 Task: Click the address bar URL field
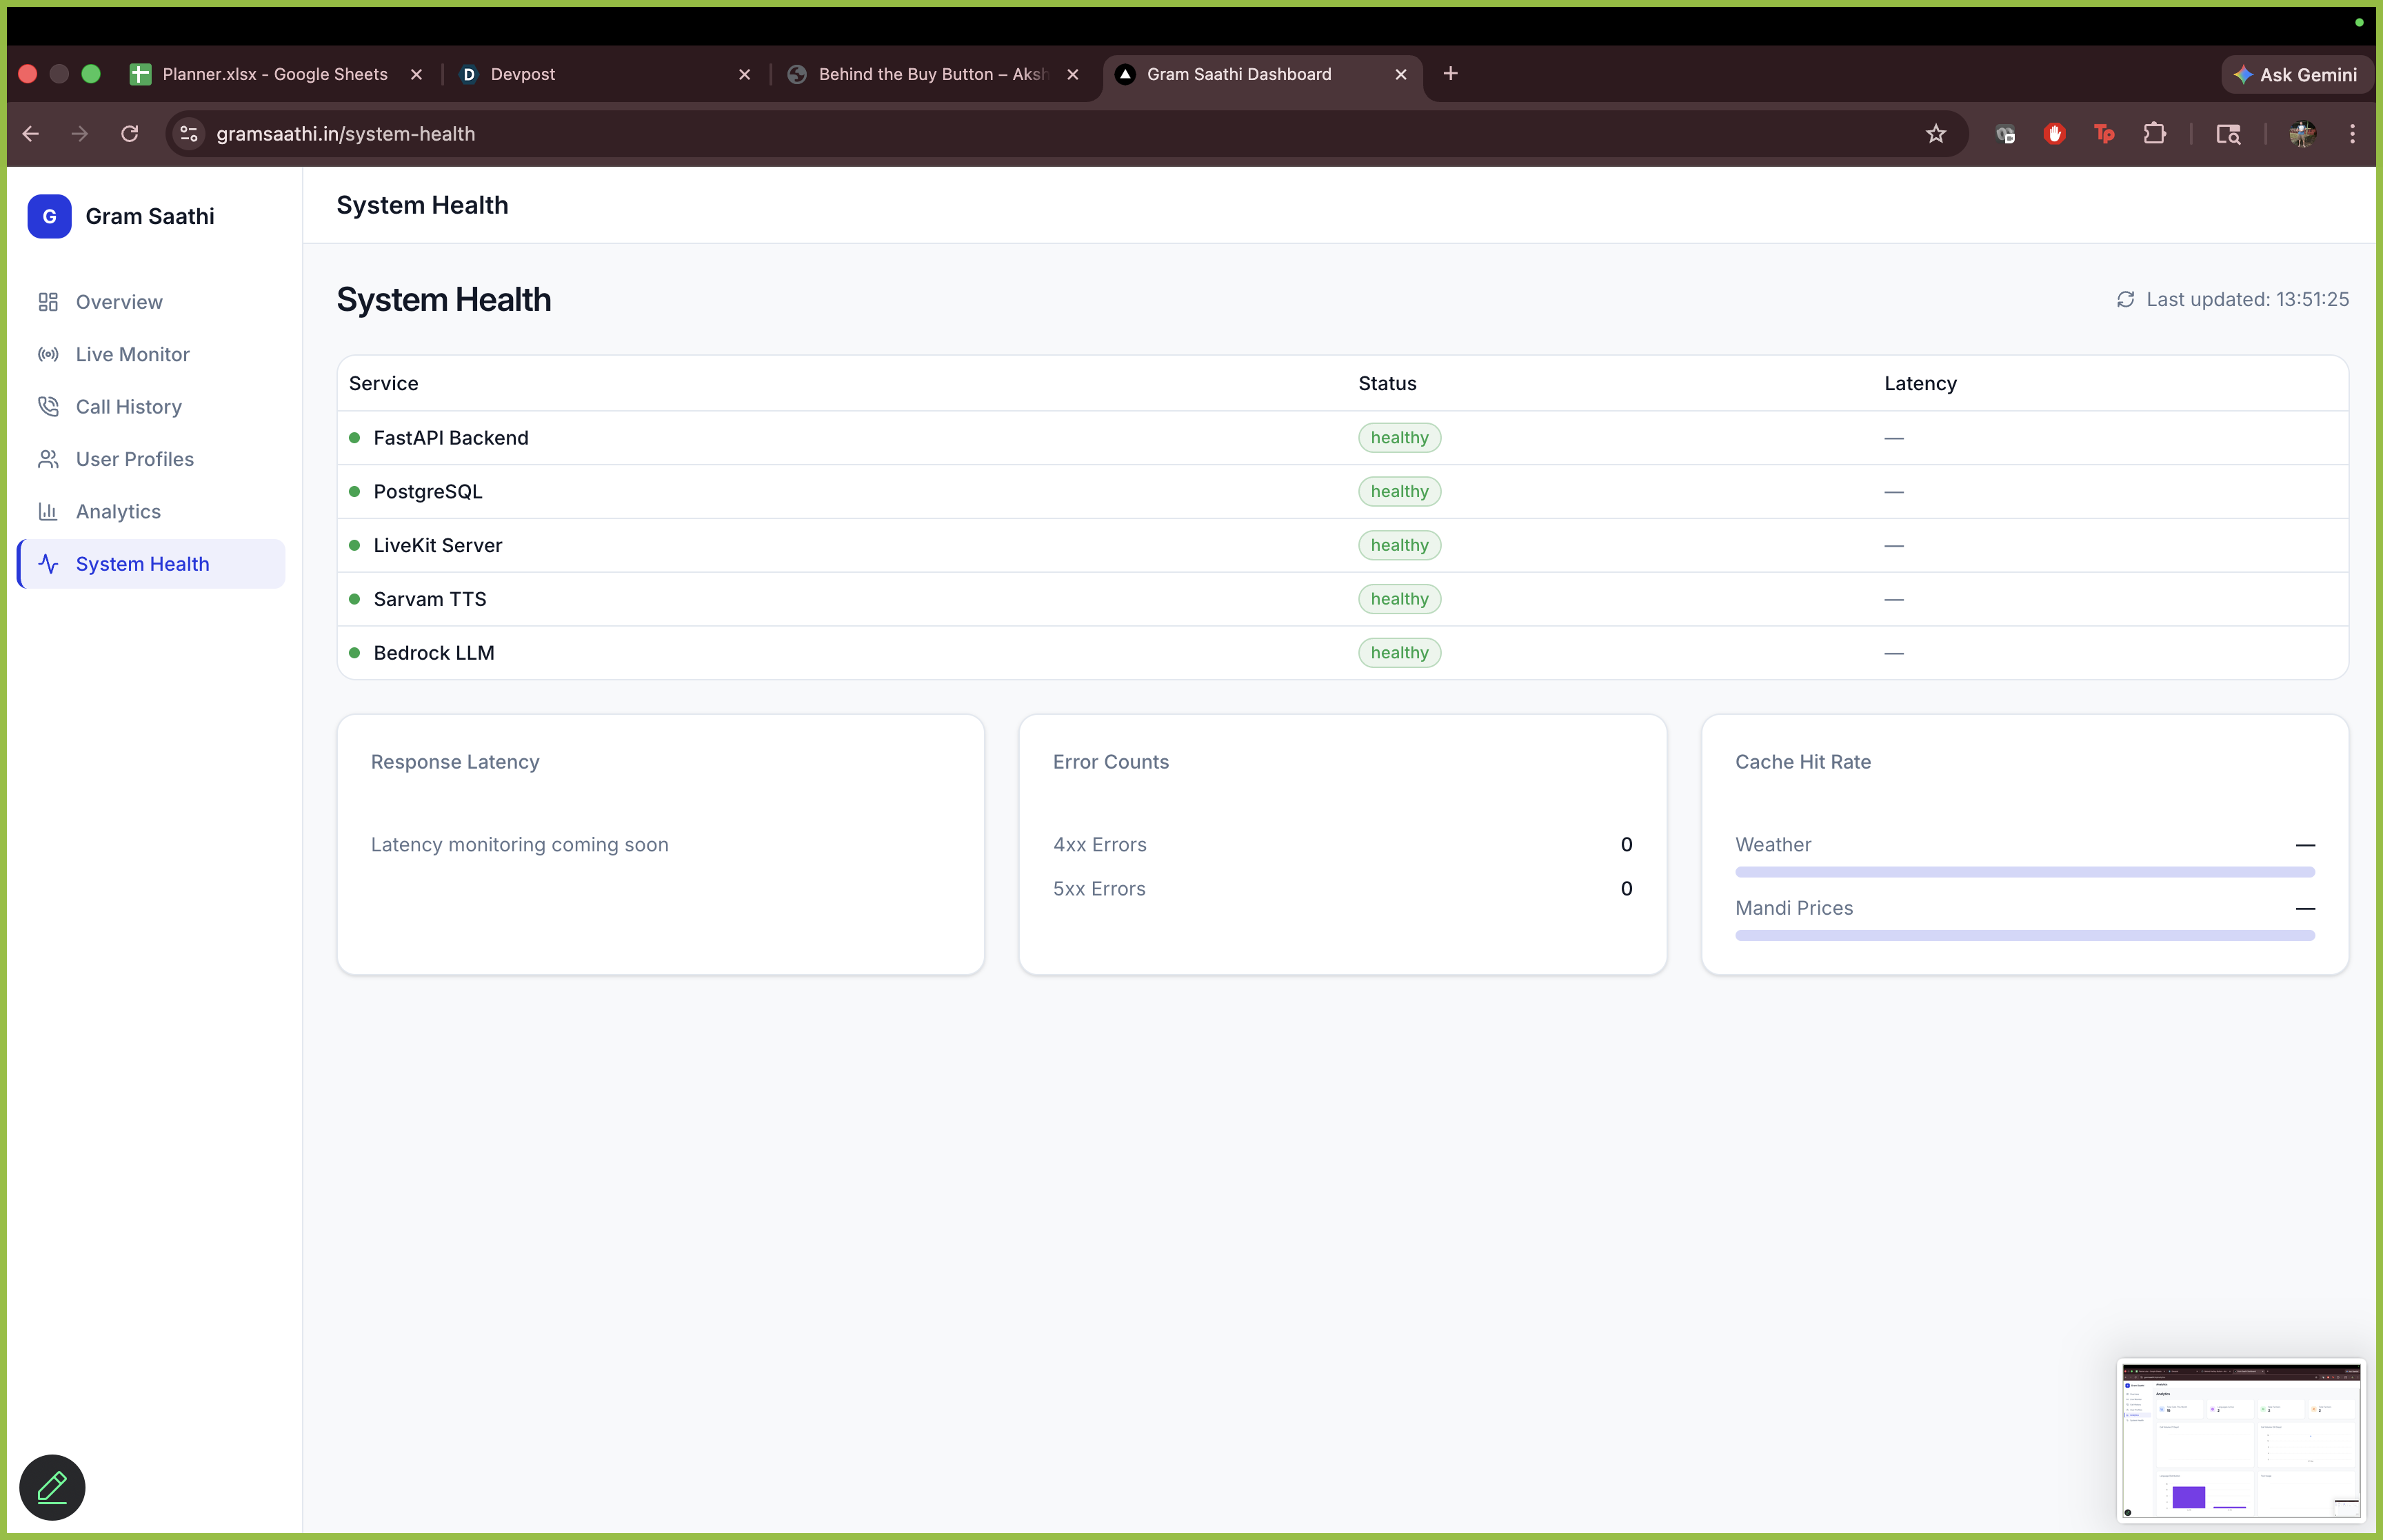click(1000, 134)
